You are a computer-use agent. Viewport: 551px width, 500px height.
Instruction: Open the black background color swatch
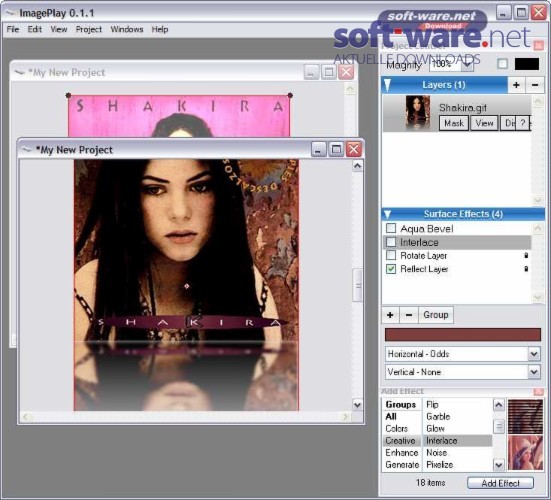click(527, 64)
